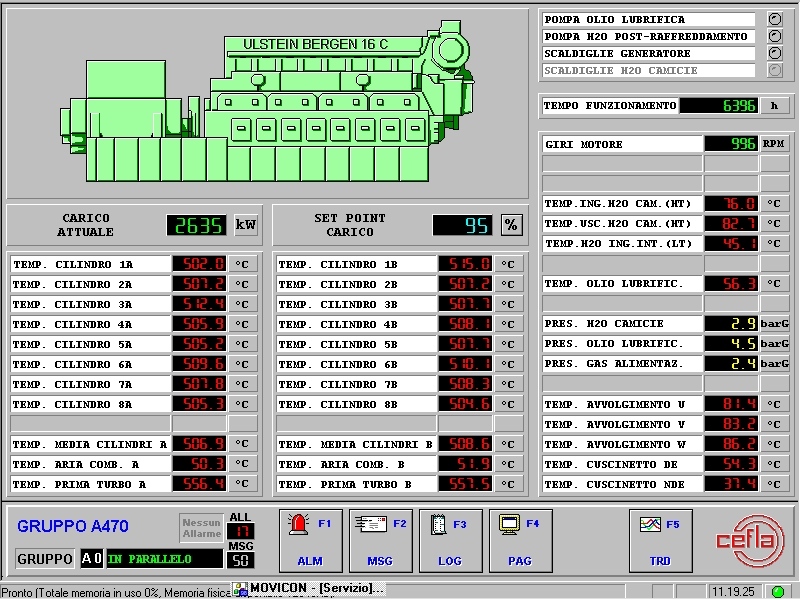
Task: Click the Pronto memory status text
Action: click(x=116, y=592)
